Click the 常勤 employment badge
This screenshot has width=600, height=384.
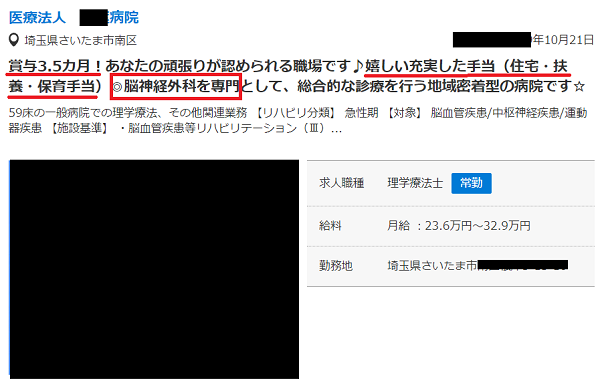click(471, 183)
